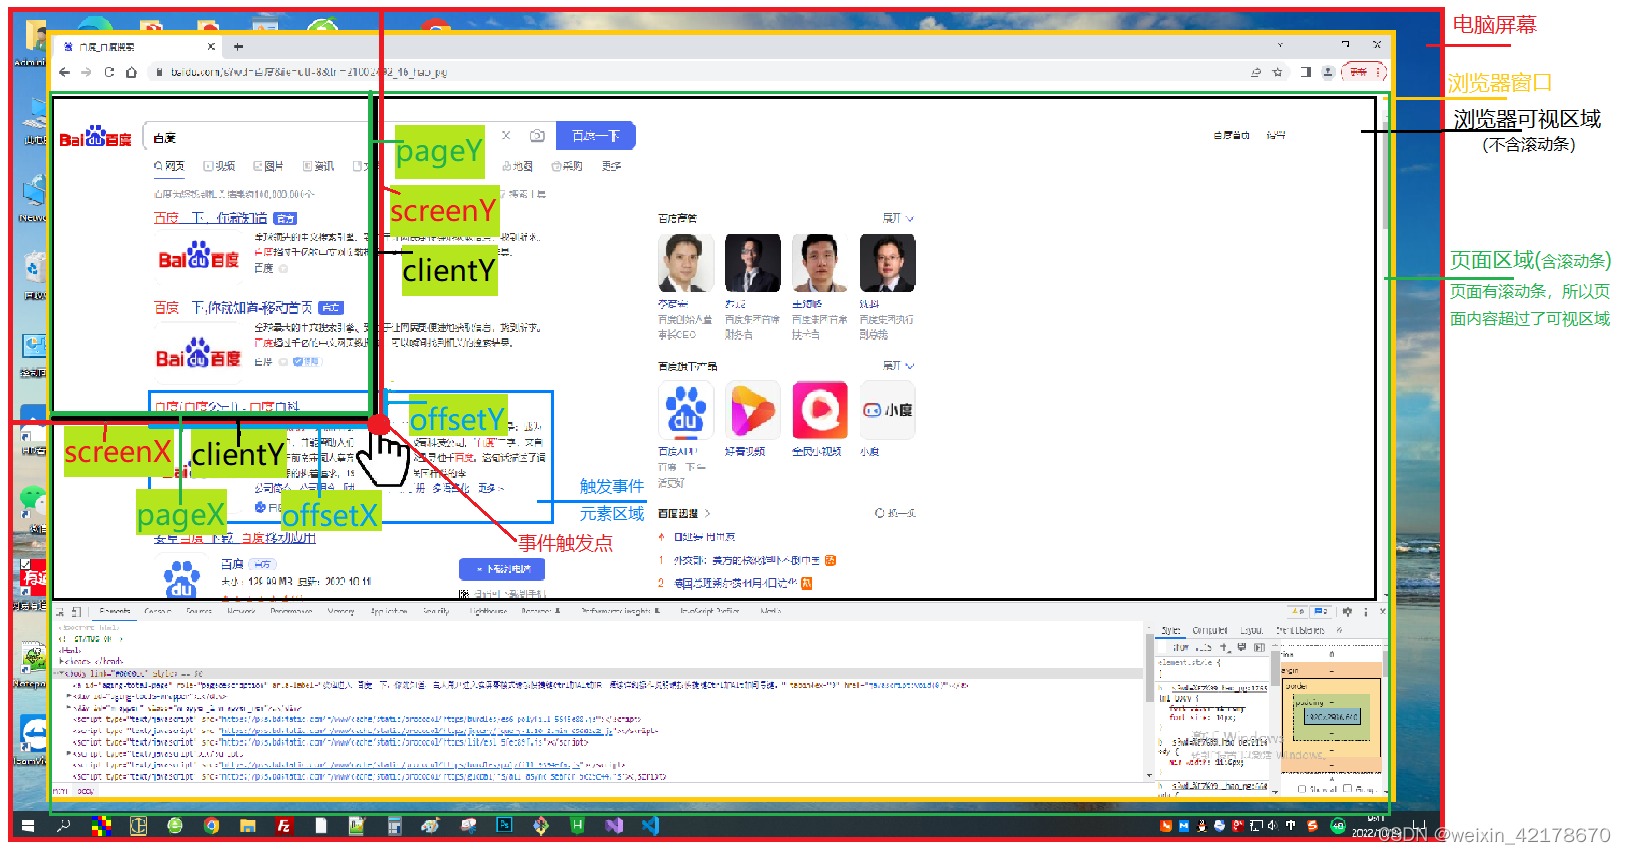The image size is (1626, 854).
Task: Open Chrome from the taskbar
Action: [x=211, y=826]
